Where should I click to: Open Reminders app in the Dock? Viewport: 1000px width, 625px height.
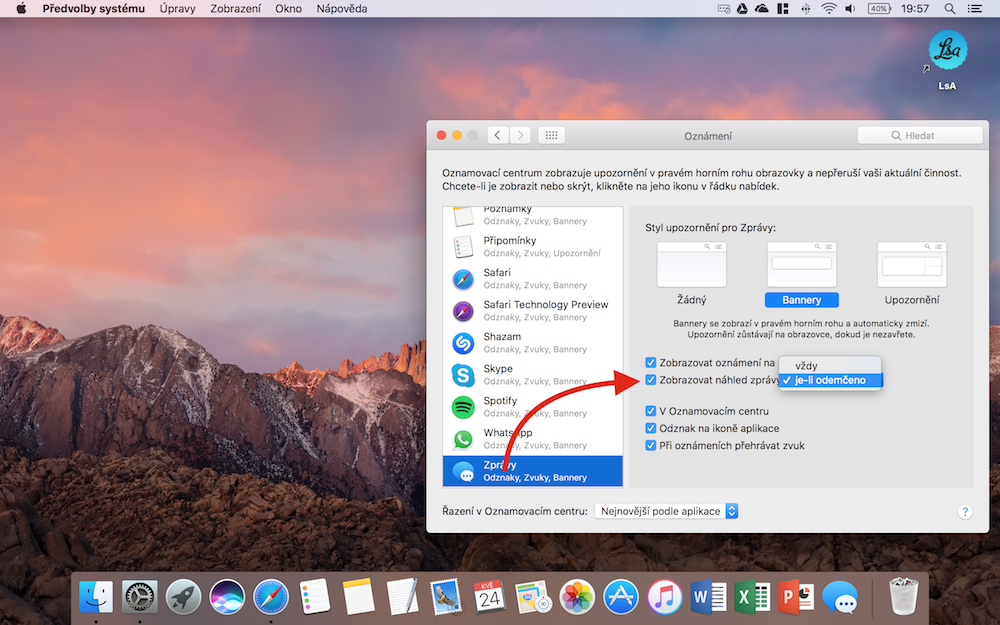coord(315,598)
